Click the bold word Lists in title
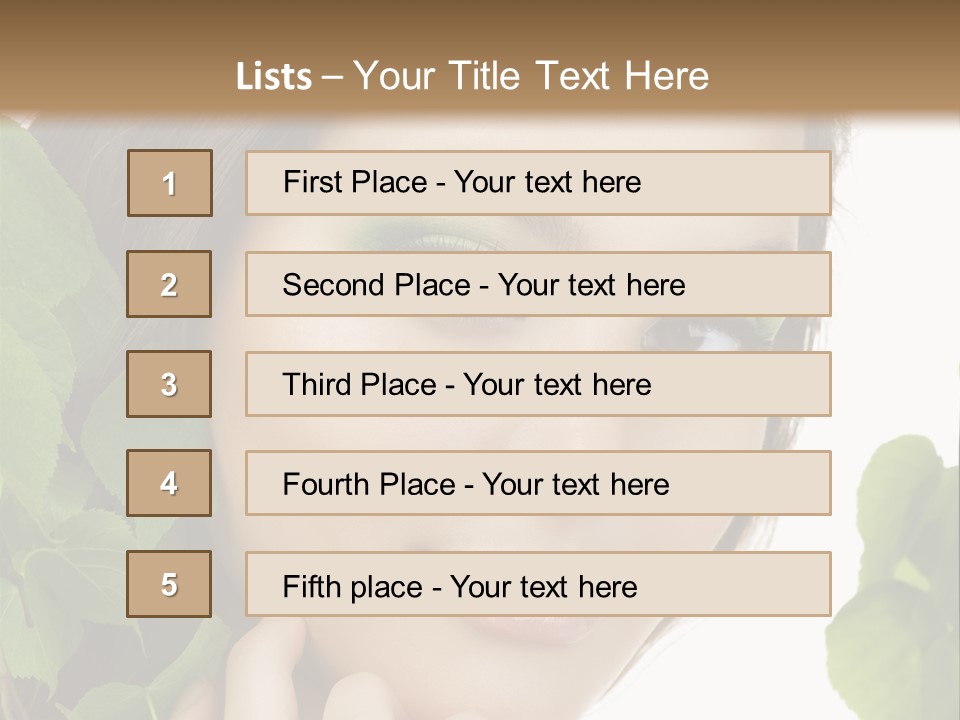The height and width of the screenshot is (720, 960). (274, 77)
